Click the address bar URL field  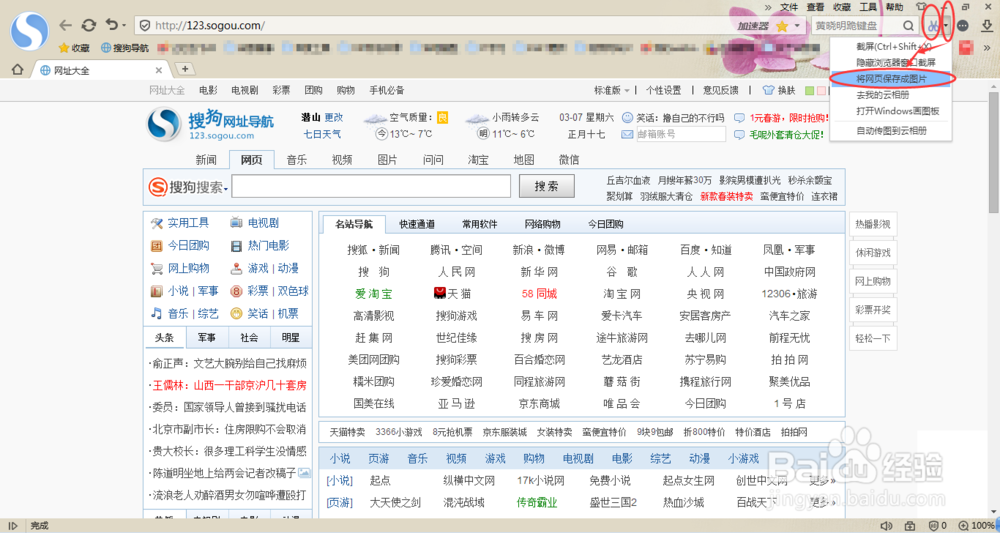440,26
